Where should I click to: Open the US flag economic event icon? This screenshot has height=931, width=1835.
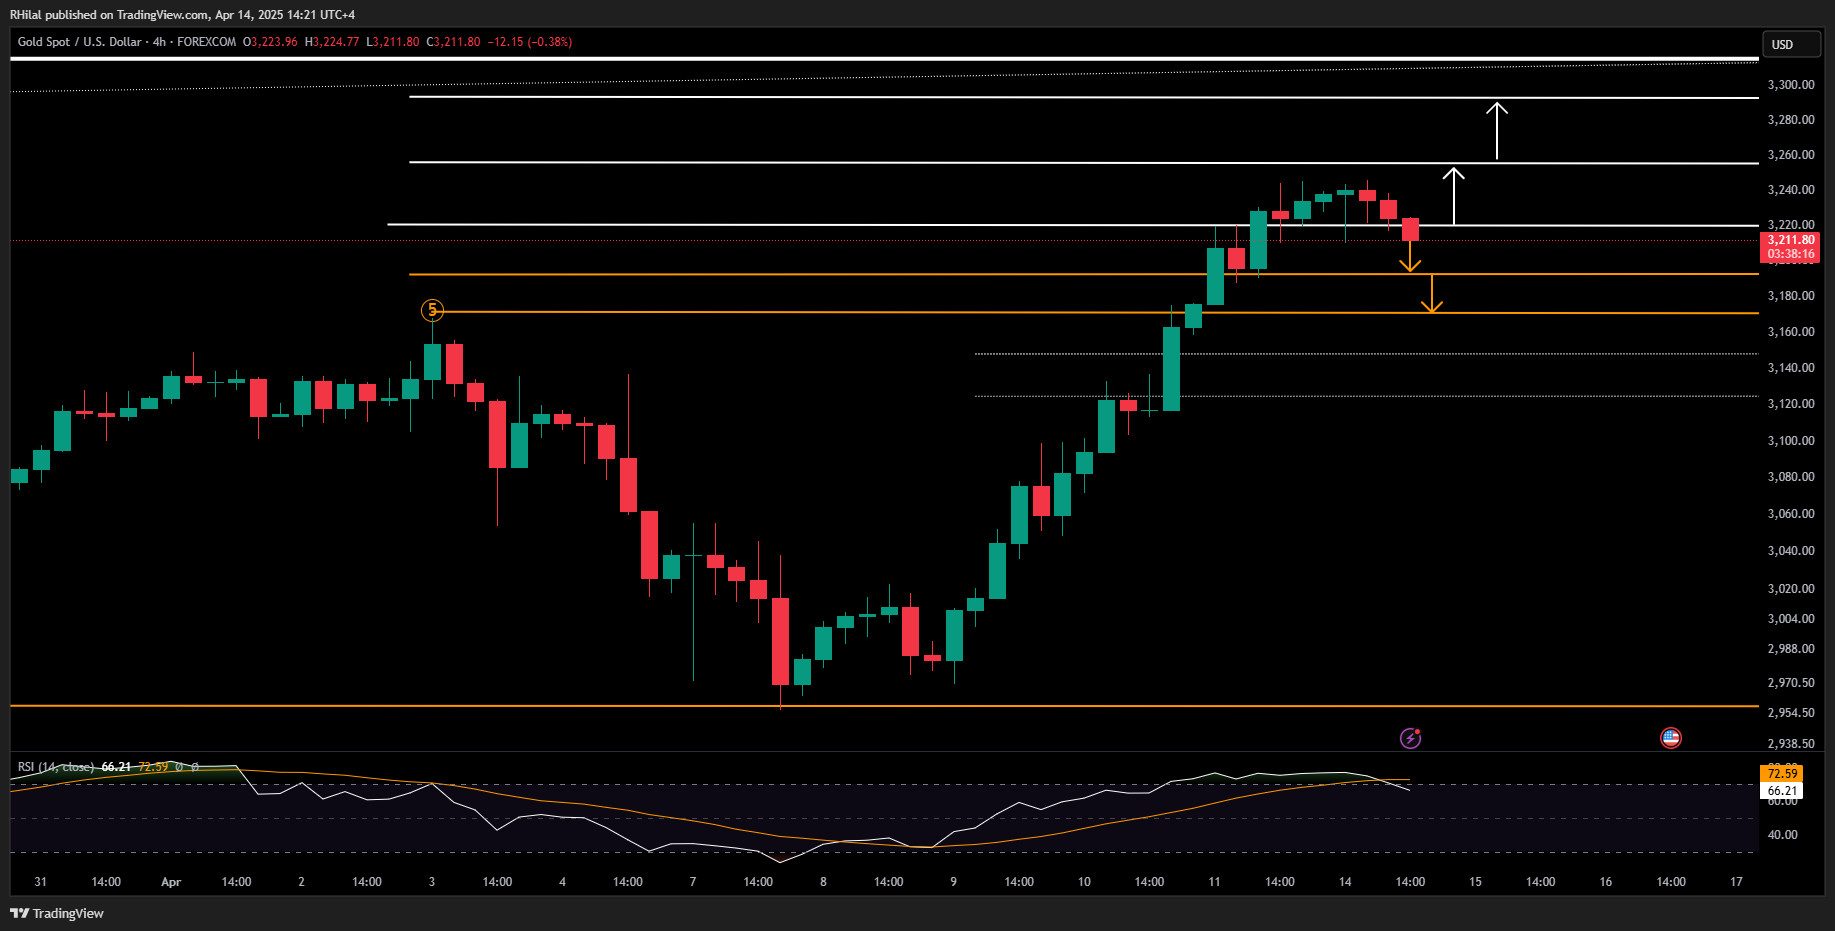(1670, 738)
